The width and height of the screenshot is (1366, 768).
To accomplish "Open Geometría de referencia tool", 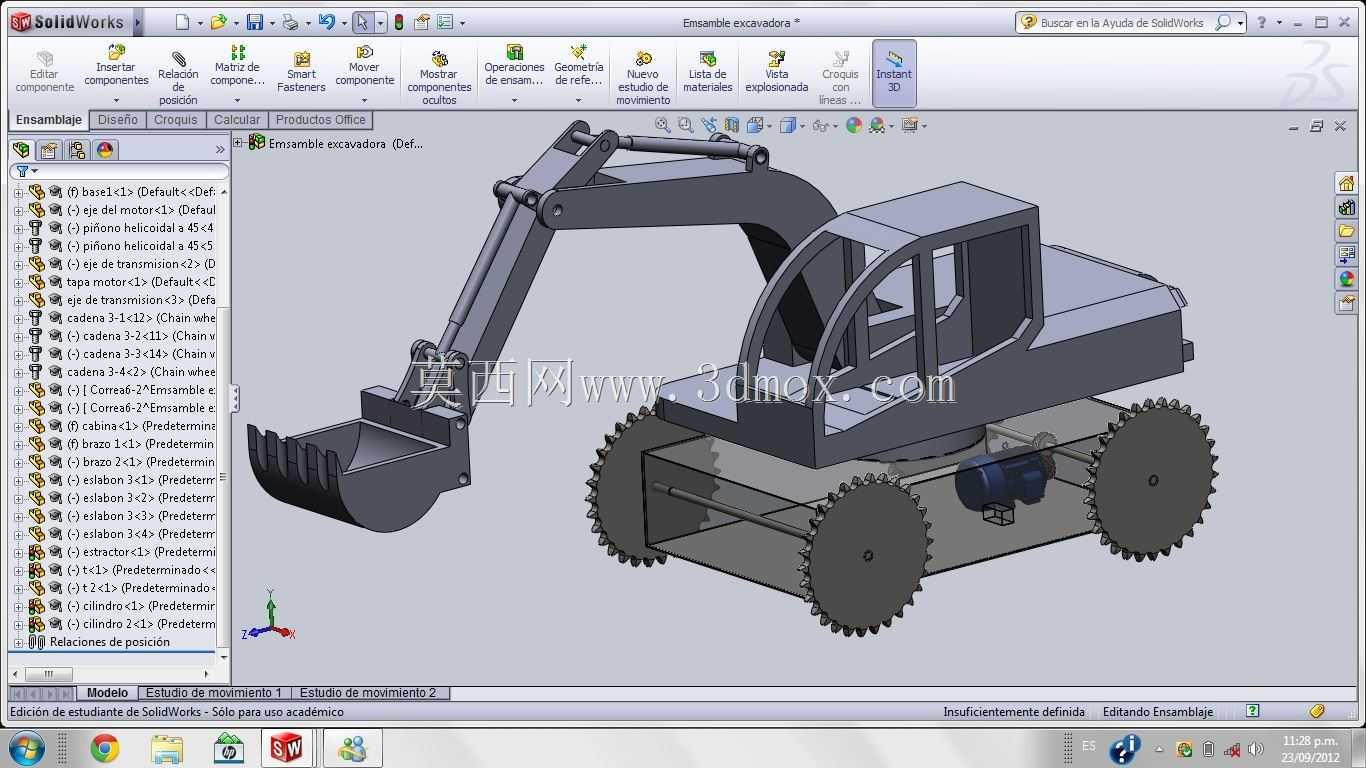I will coord(579,72).
